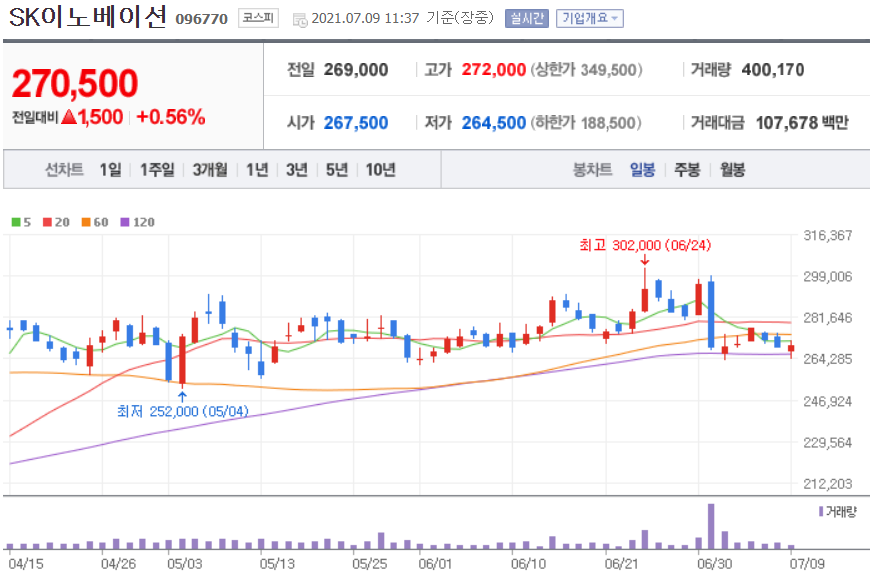
Task: Click the purple 거래량 volume legend marker
Action: pyautogui.click(x=821, y=511)
